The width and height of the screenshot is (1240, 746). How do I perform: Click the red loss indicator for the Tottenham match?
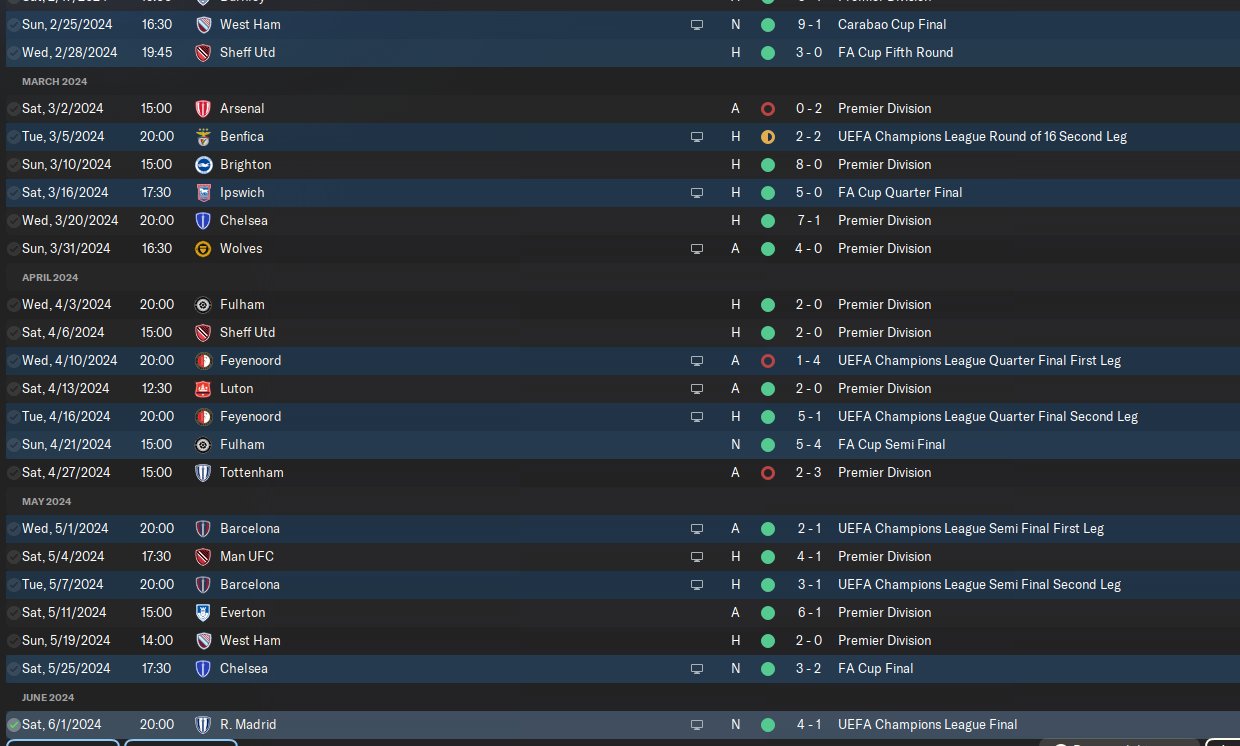pos(767,472)
